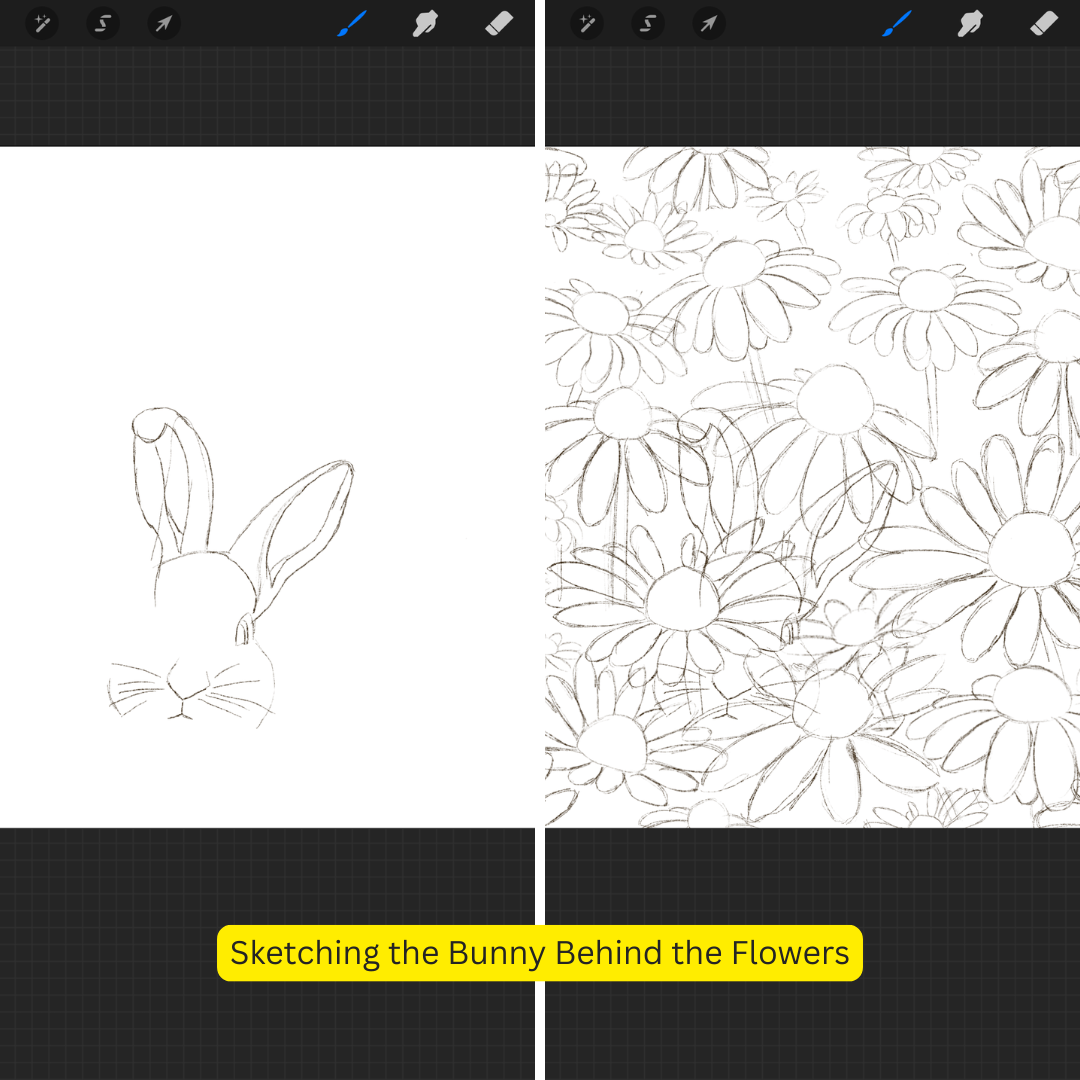The height and width of the screenshot is (1080, 1080).
Task: Click the bunny's small eye on left canvas
Action: tap(243, 629)
